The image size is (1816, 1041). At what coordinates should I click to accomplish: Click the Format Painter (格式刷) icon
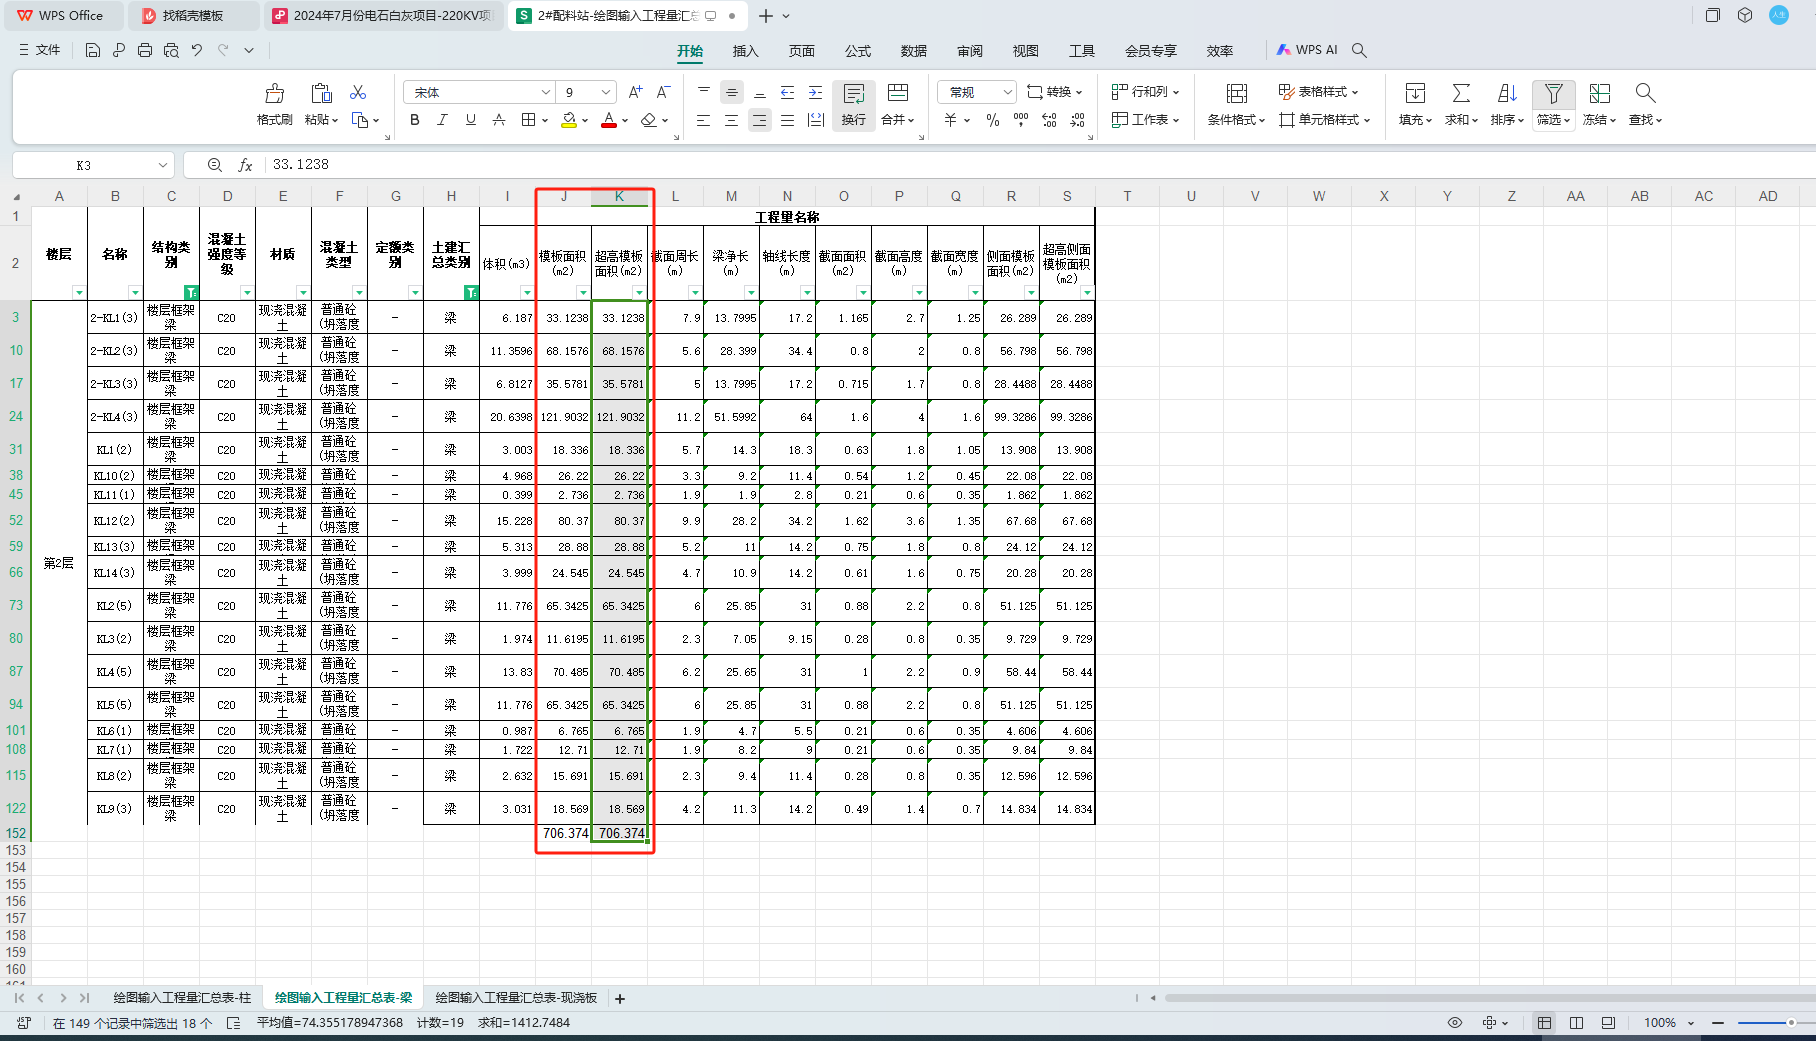tap(274, 94)
